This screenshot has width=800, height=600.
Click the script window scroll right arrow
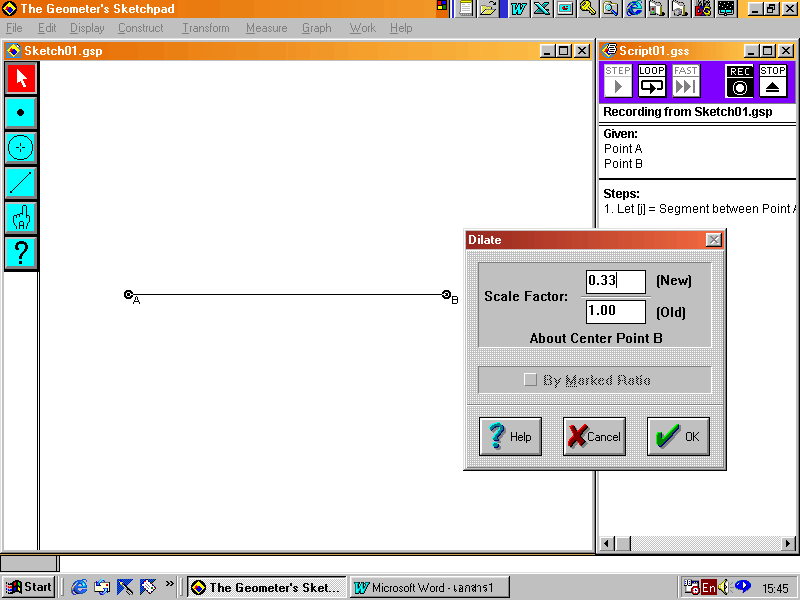point(788,543)
